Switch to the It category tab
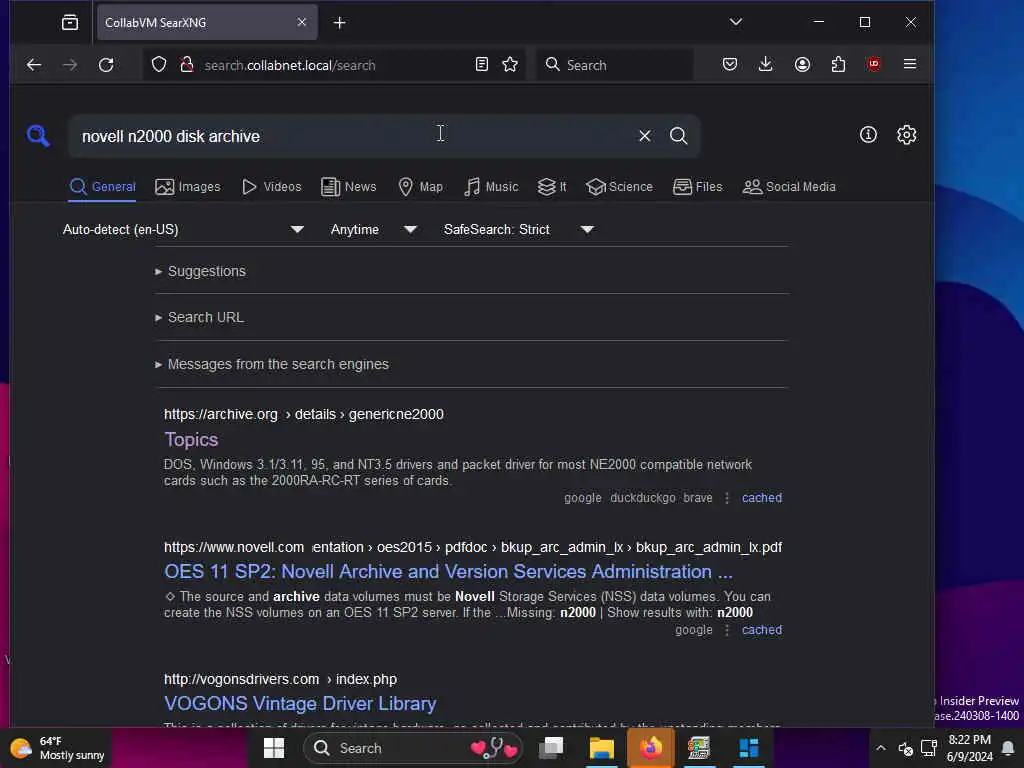 552,187
